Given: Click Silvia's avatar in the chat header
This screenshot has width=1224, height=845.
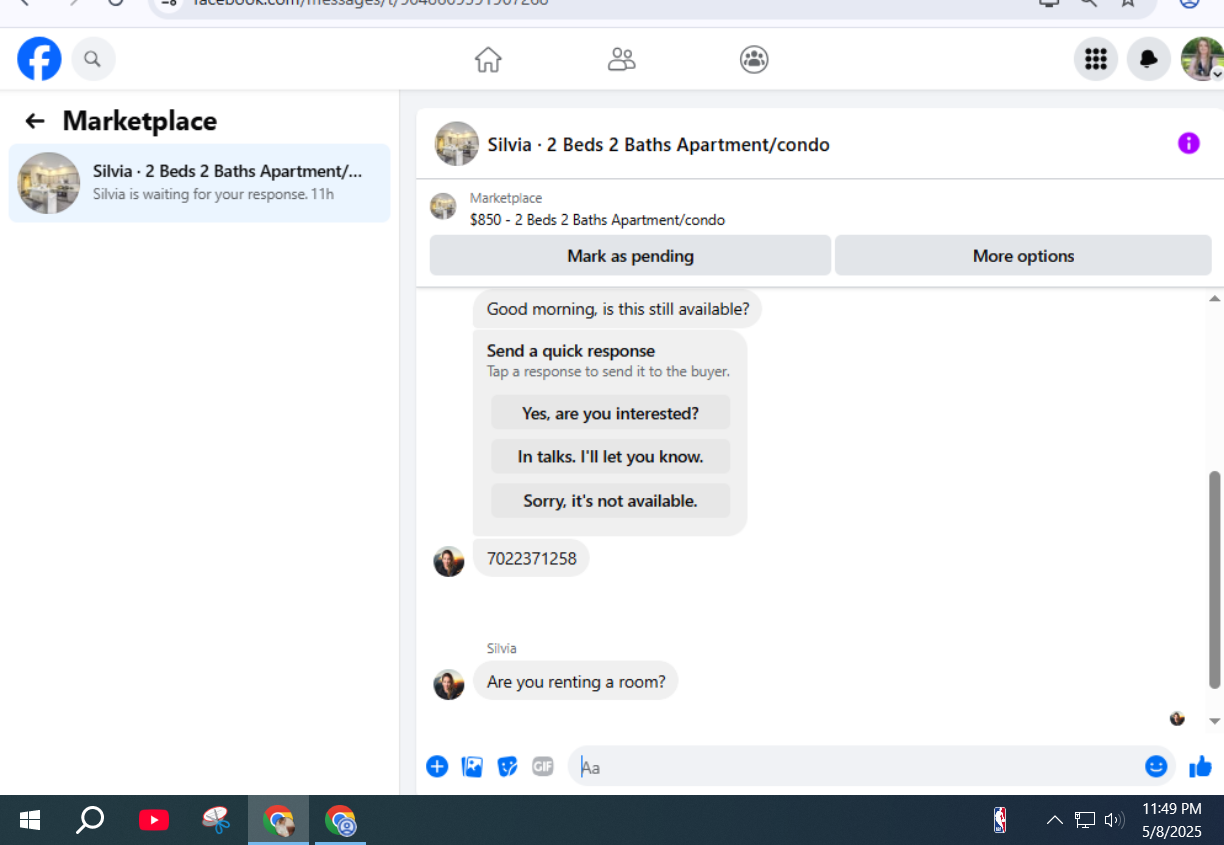Looking at the screenshot, I should [456, 144].
